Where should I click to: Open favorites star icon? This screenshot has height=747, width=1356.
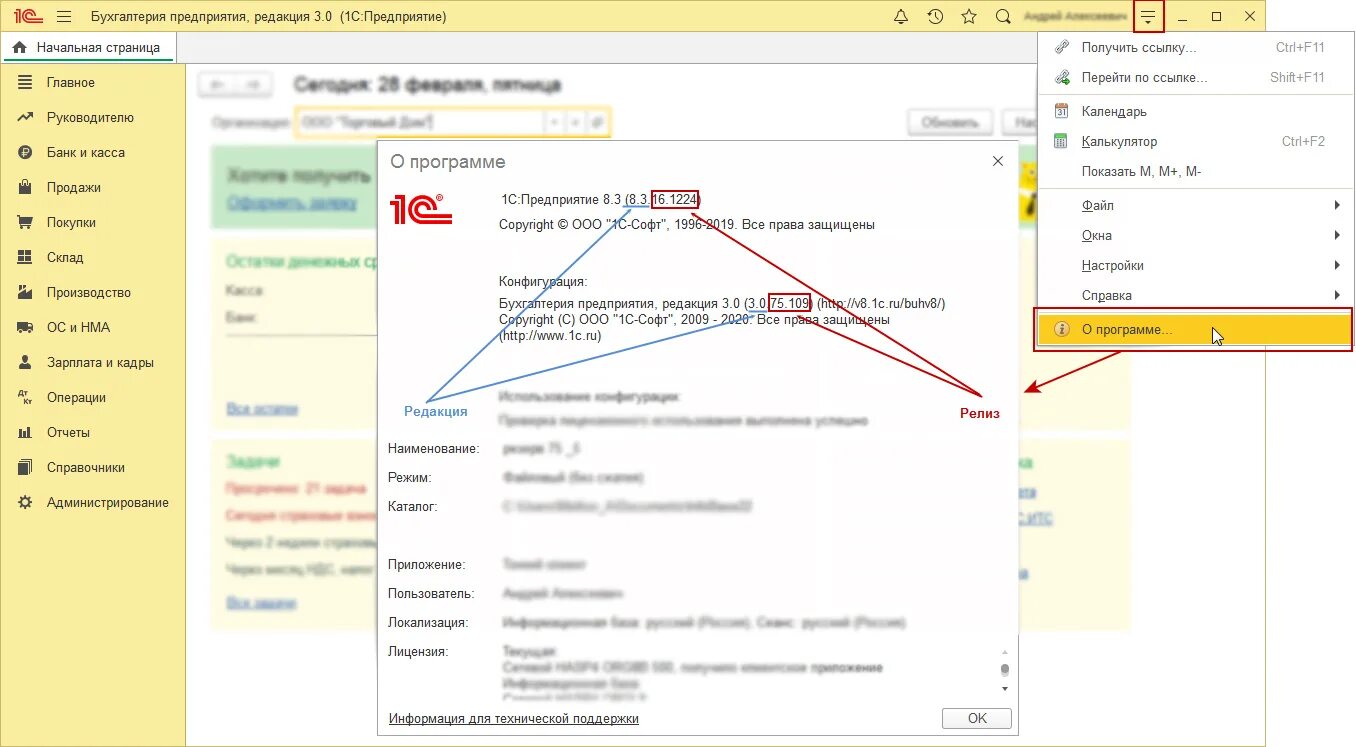pyautogui.click(x=969, y=17)
